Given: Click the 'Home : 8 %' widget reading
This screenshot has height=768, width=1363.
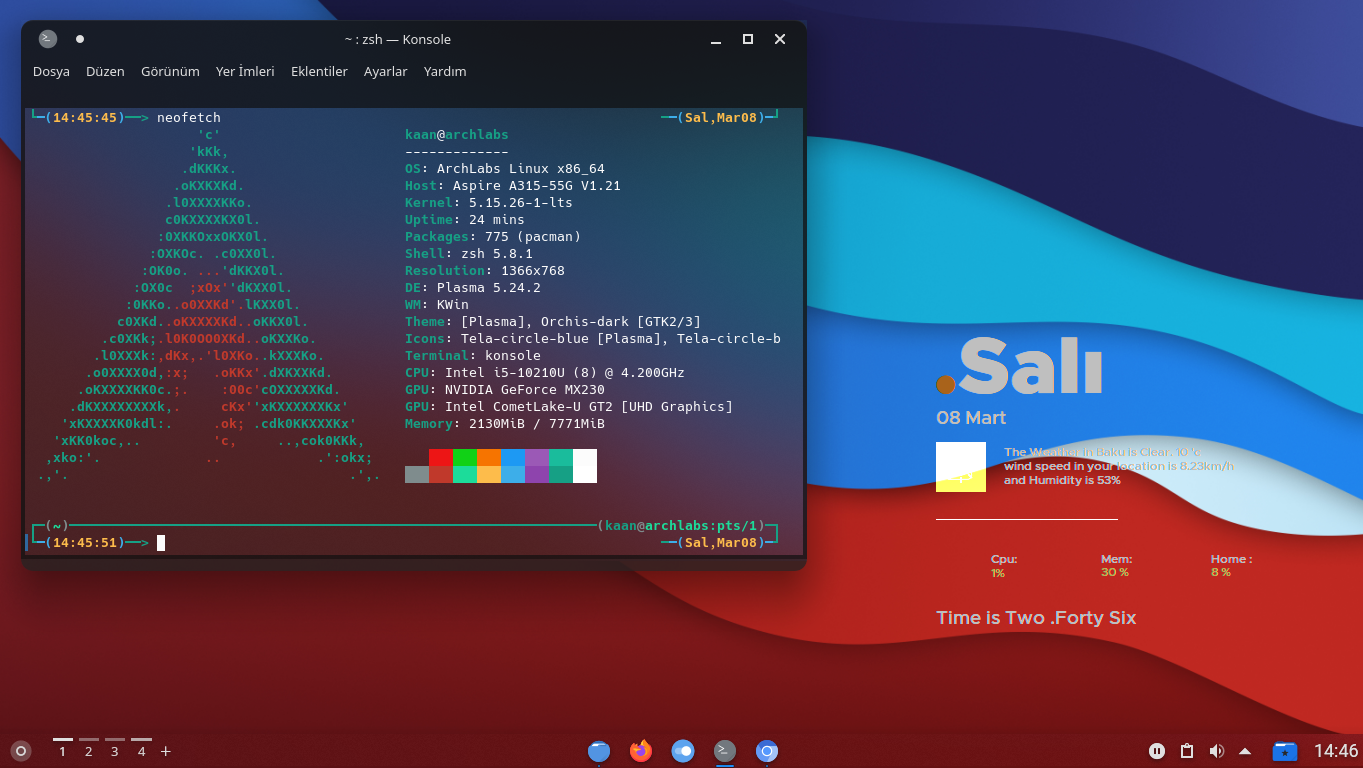Looking at the screenshot, I should (x=1231, y=566).
